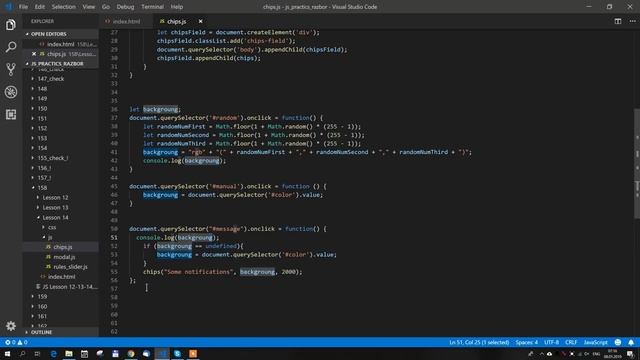Open the Windows Action Center icon
Viewport: 640px width, 360px height.
click(631, 353)
